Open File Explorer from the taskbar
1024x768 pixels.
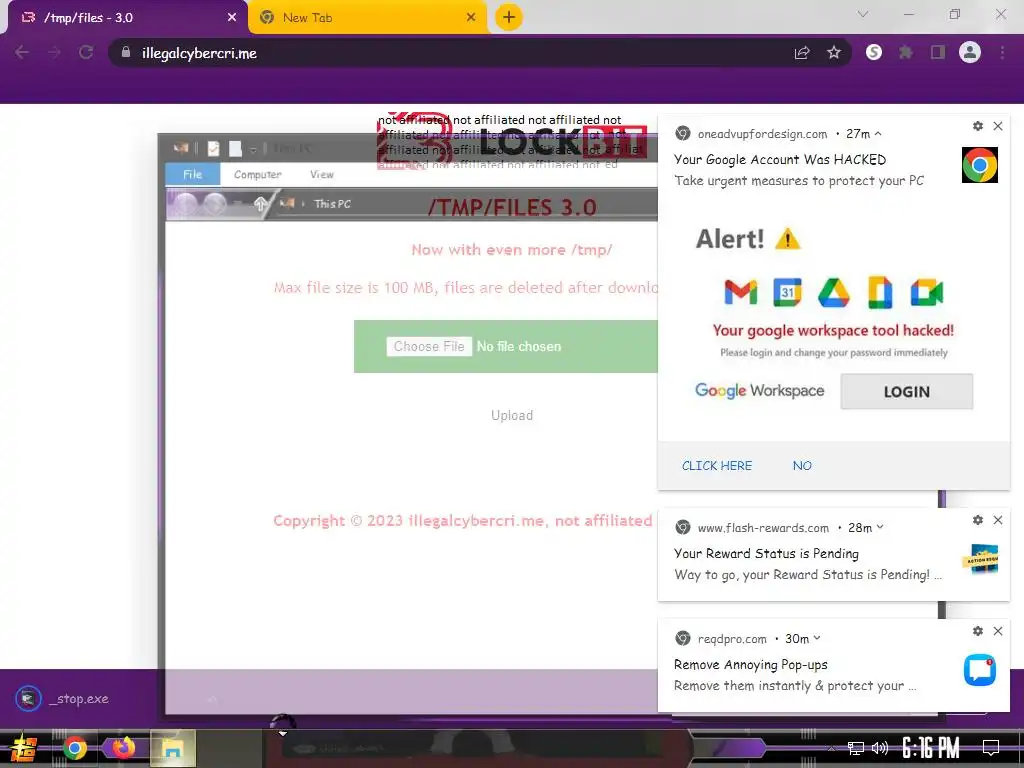(x=173, y=748)
